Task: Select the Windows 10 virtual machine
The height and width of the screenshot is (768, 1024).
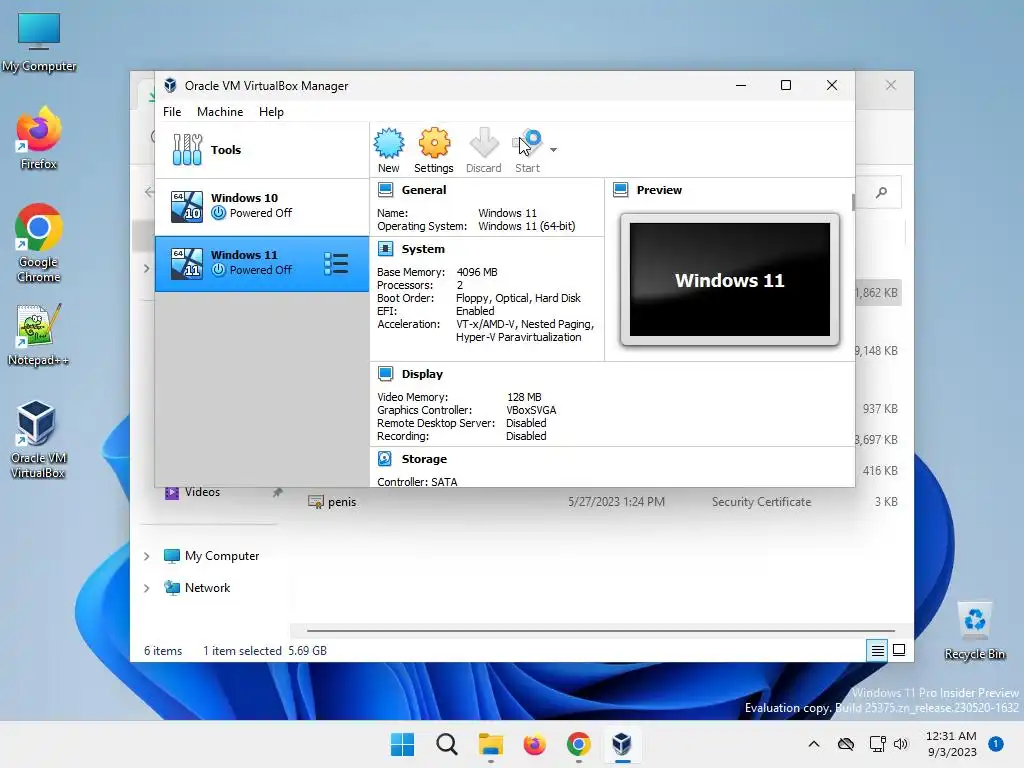Action: point(262,207)
